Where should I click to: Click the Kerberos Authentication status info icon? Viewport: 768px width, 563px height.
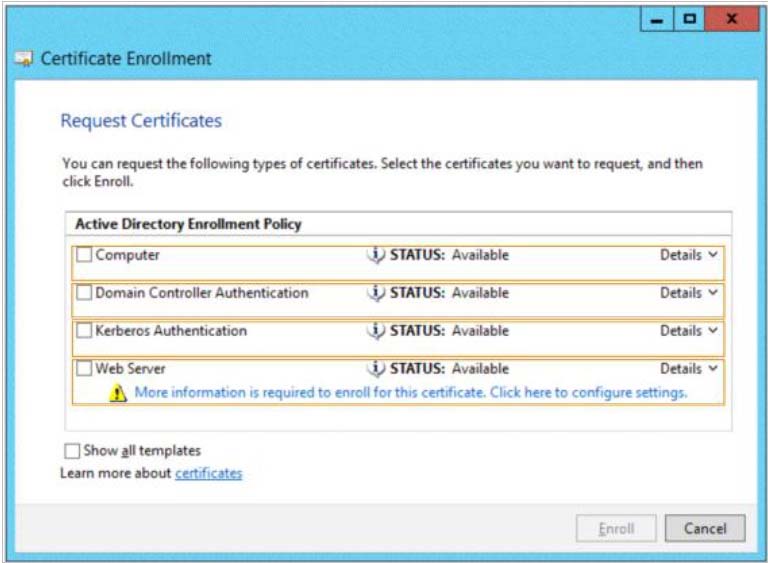click(x=376, y=331)
